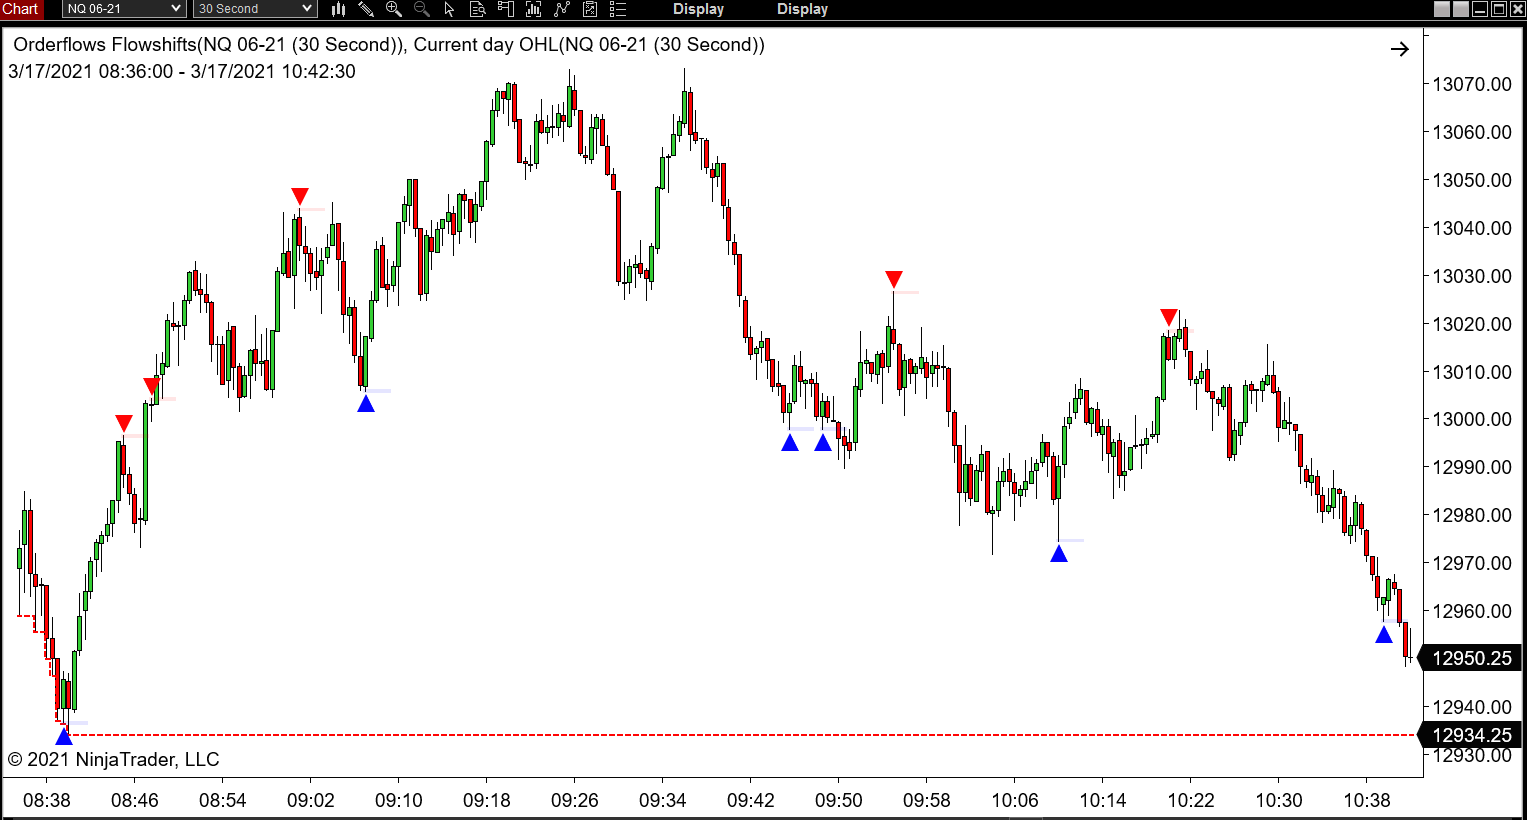Select blue up-arrow signal near 10:39 at 12955
Viewport: 1527px width, 820px height.
1384,634
